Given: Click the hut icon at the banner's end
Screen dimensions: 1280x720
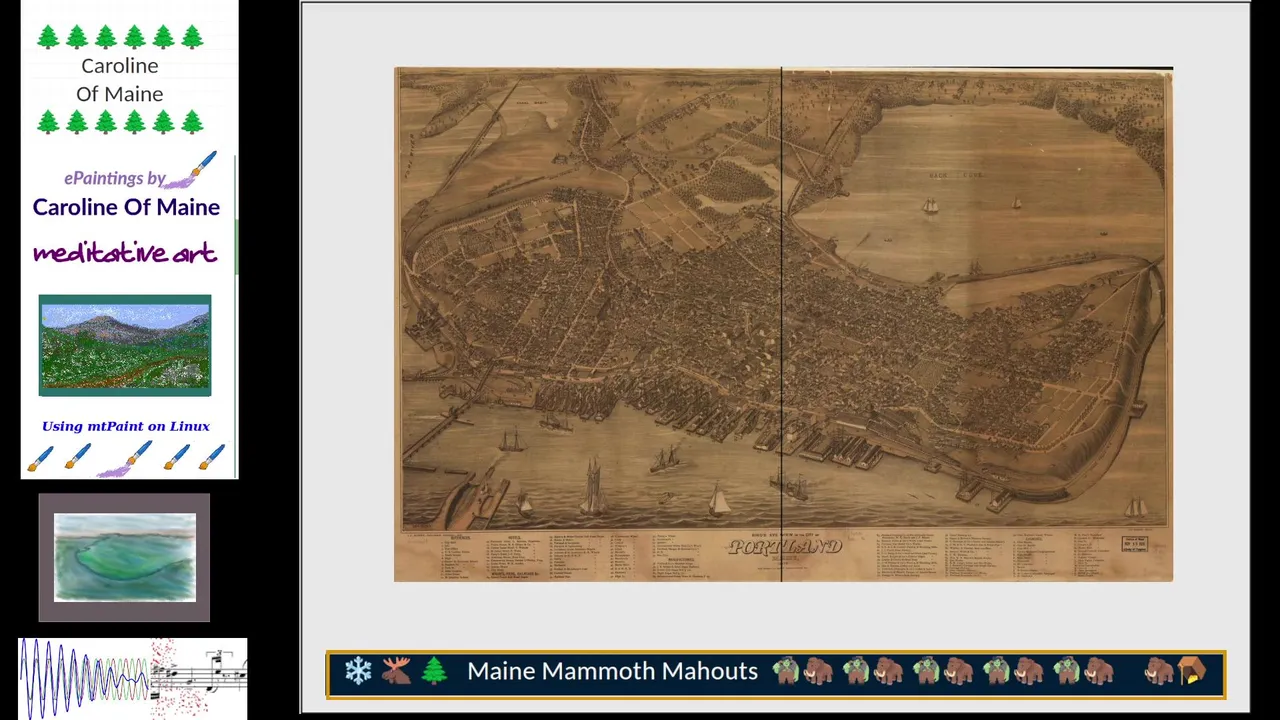Looking at the screenshot, I should [1192, 671].
